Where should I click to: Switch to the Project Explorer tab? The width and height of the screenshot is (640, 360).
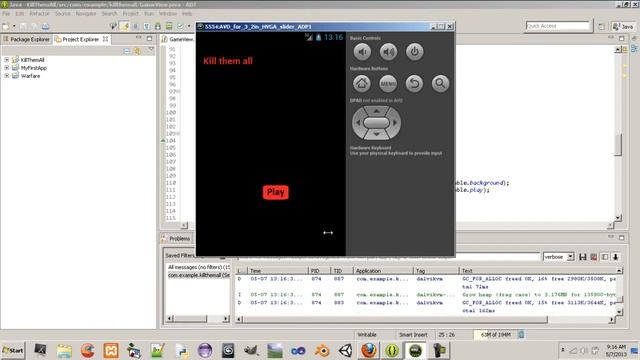[81, 39]
